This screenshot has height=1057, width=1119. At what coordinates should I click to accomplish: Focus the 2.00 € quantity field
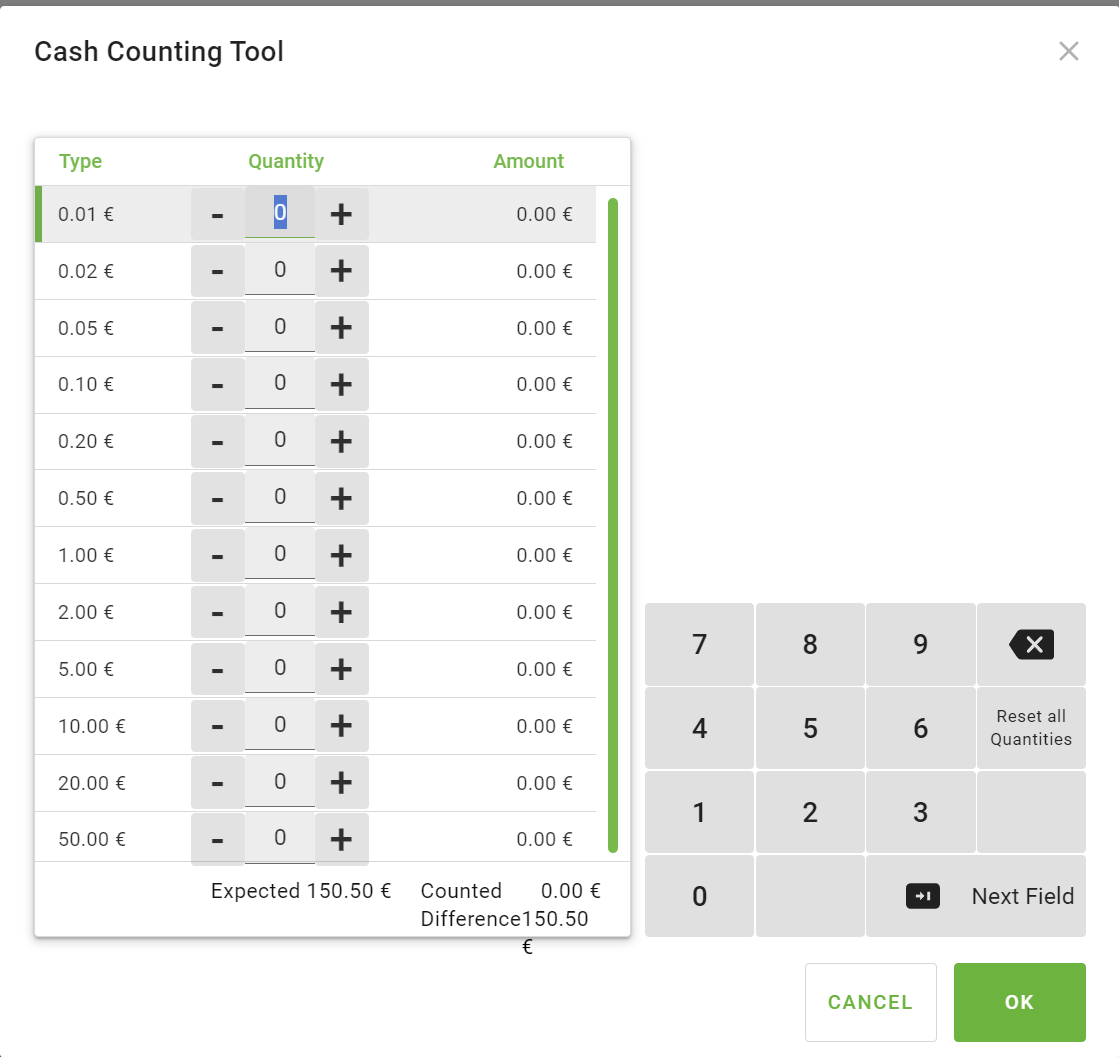(x=280, y=611)
